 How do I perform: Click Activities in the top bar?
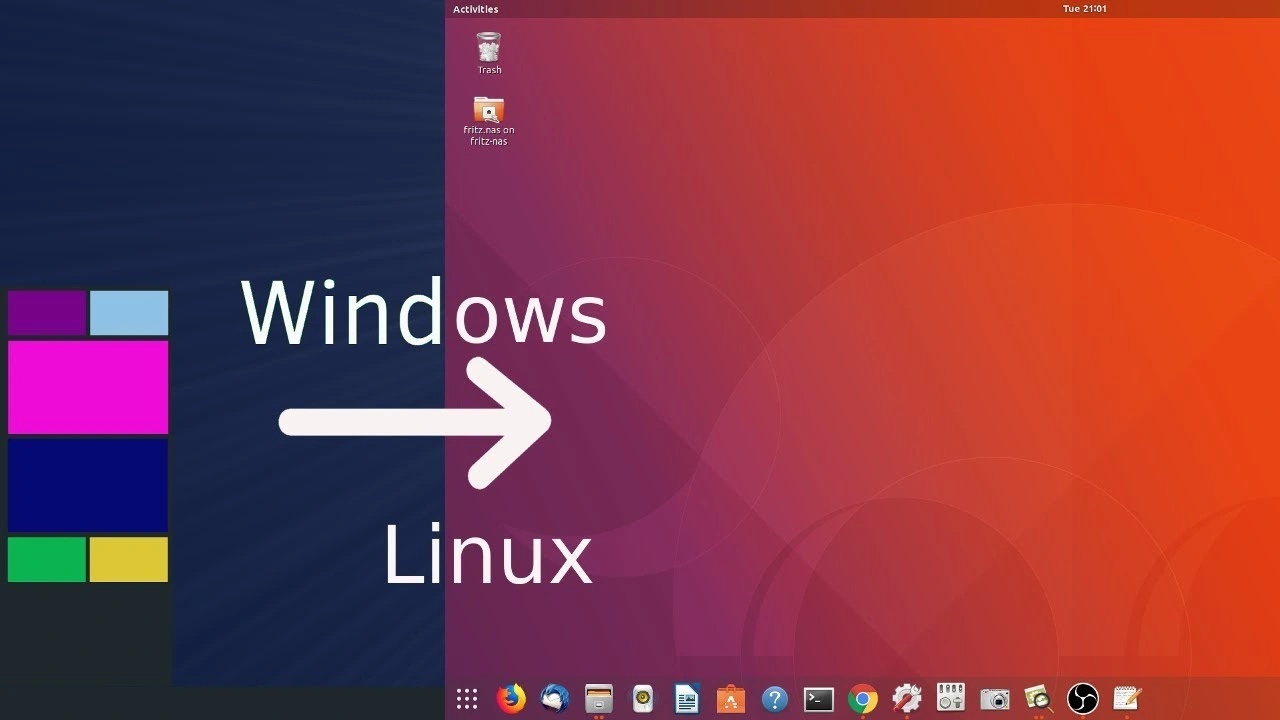click(x=475, y=9)
